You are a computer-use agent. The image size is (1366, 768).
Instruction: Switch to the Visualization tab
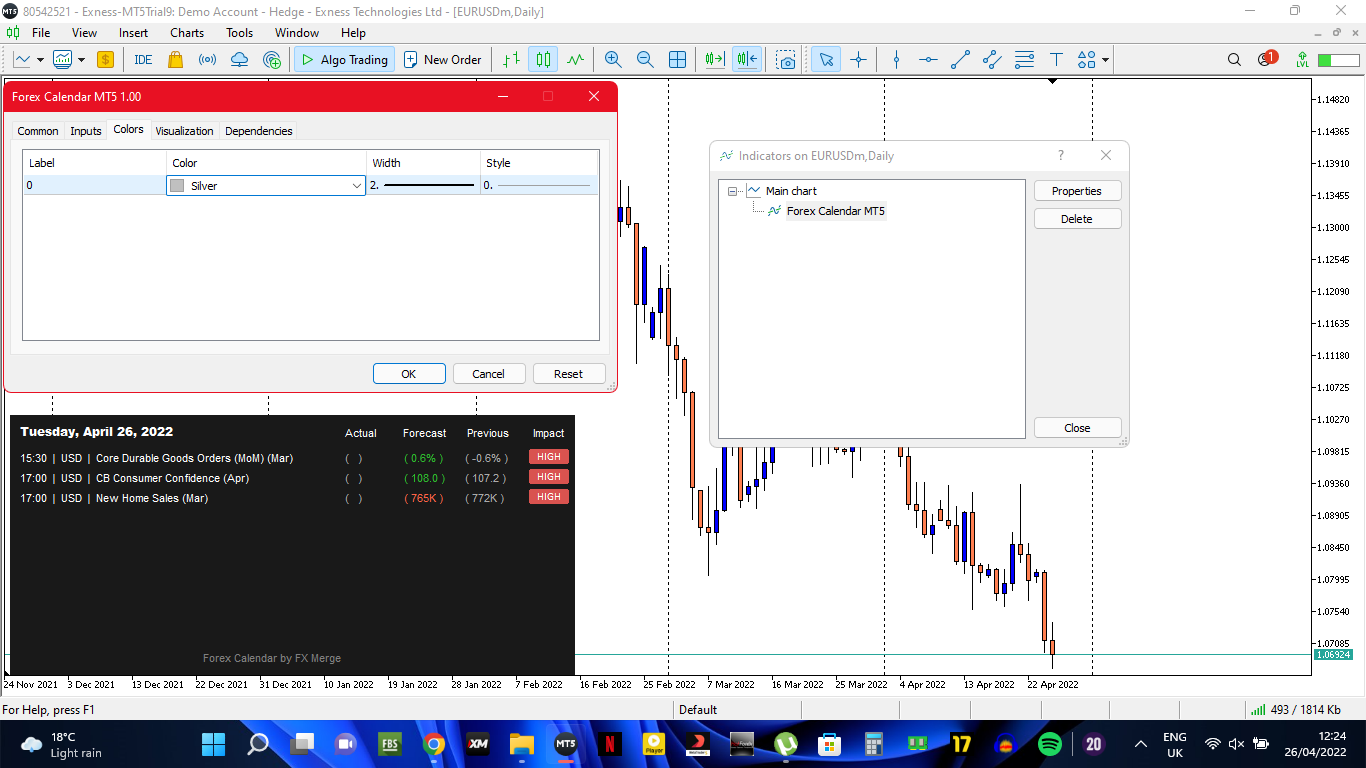pos(185,131)
